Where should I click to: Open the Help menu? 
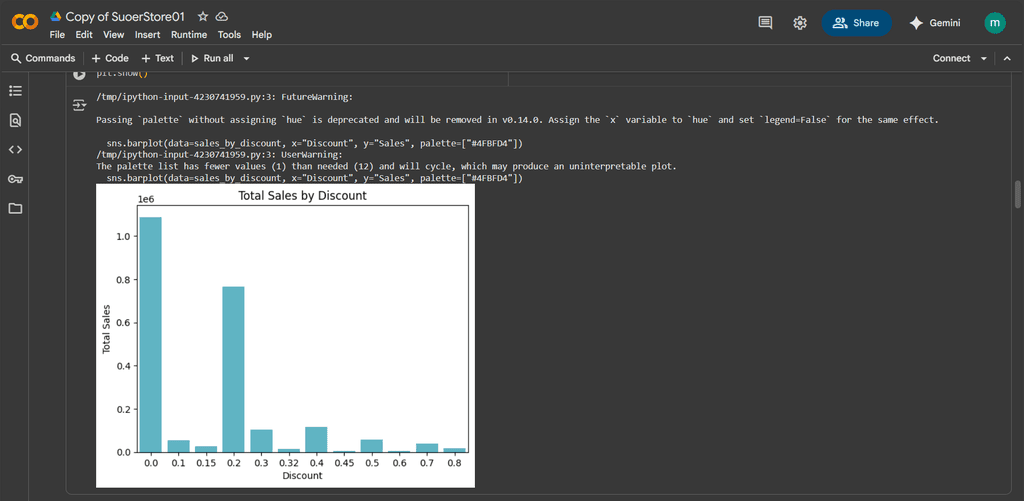pyautogui.click(x=262, y=35)
